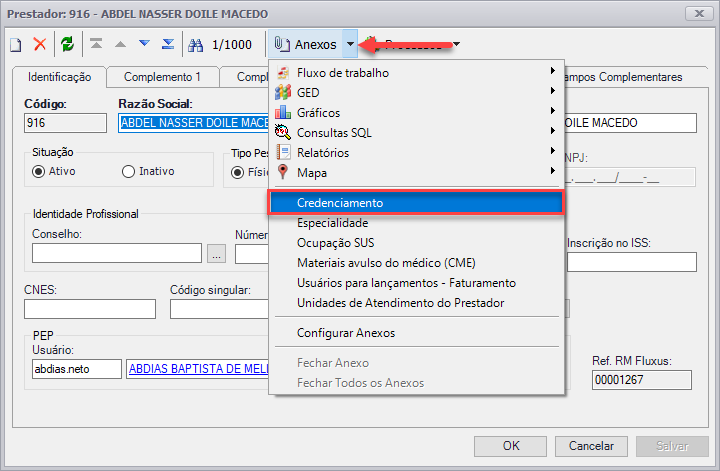This screenshot has height=471, width=720.
Task: Expand the Anexos dropdown arrow
Action: 350,44
